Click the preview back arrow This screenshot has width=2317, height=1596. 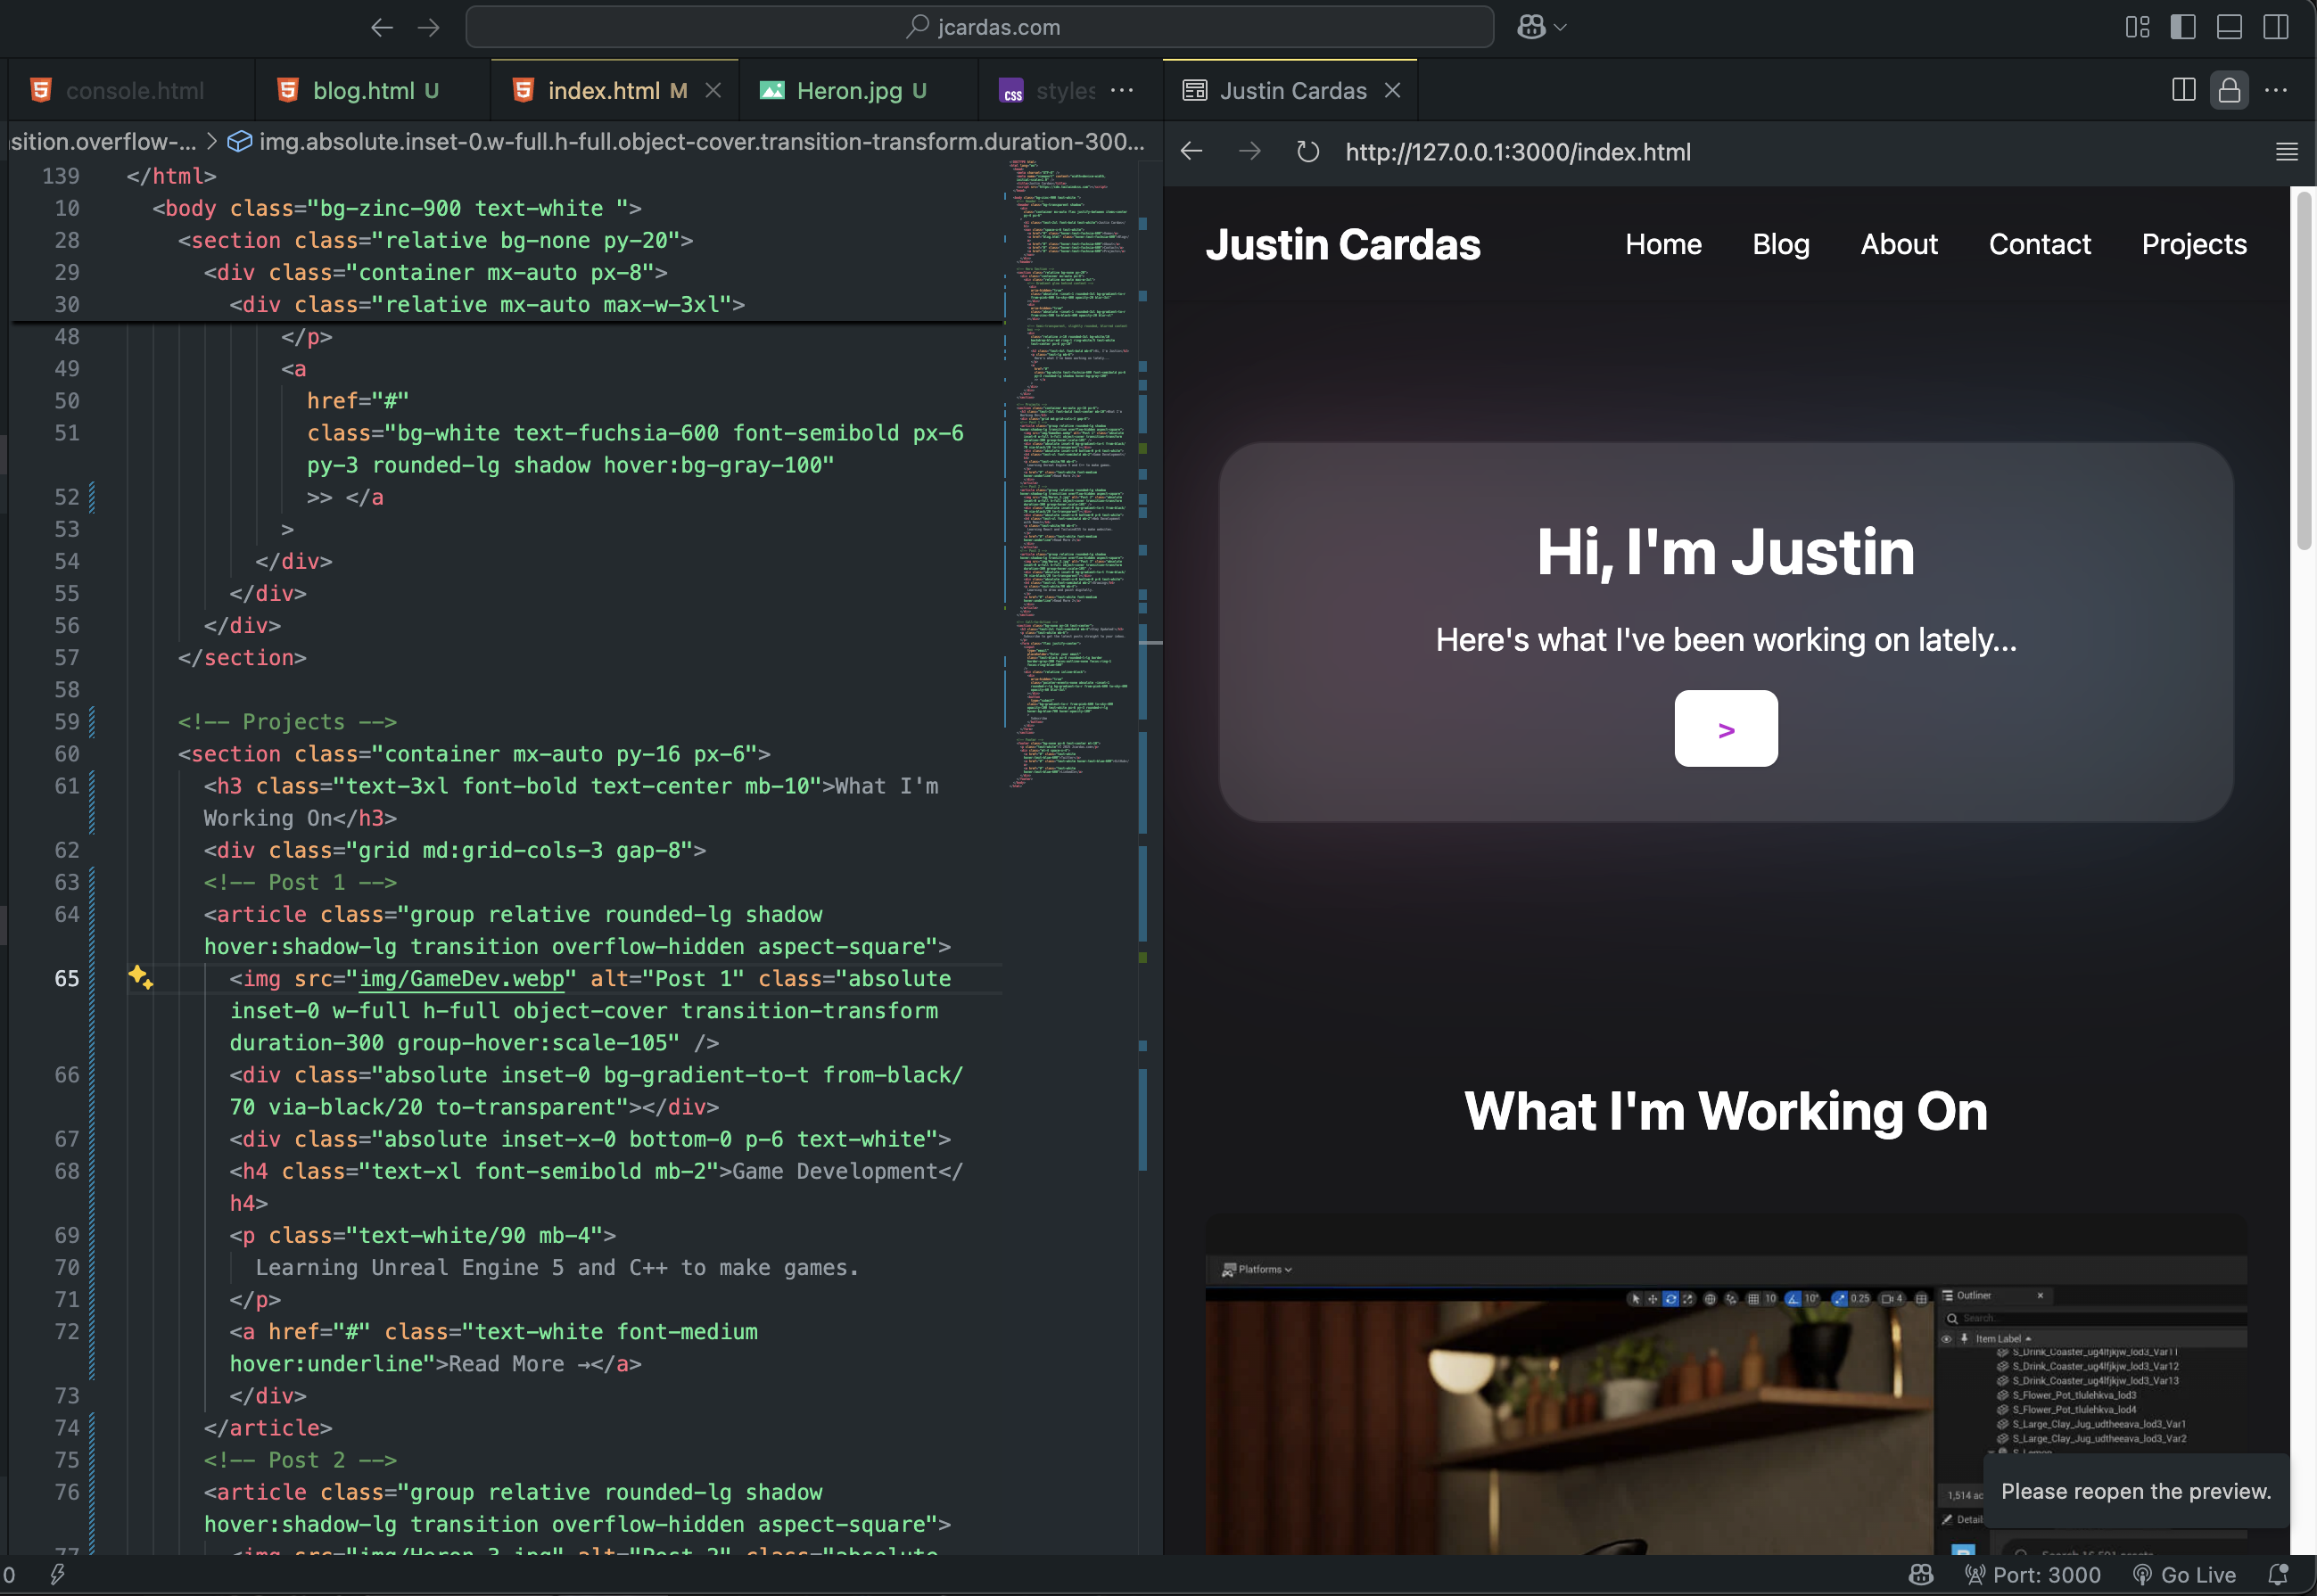1191,152
